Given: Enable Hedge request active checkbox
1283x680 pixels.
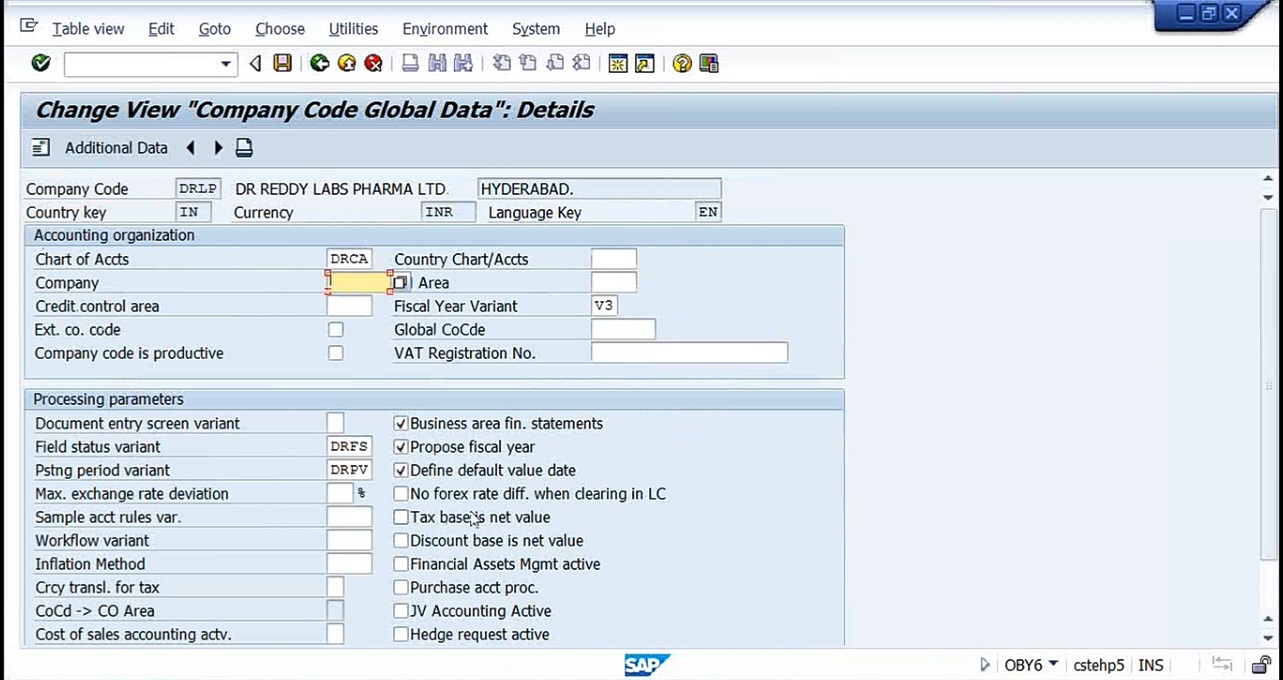Looking at the screenshot, I should click(x=401, y=634).
